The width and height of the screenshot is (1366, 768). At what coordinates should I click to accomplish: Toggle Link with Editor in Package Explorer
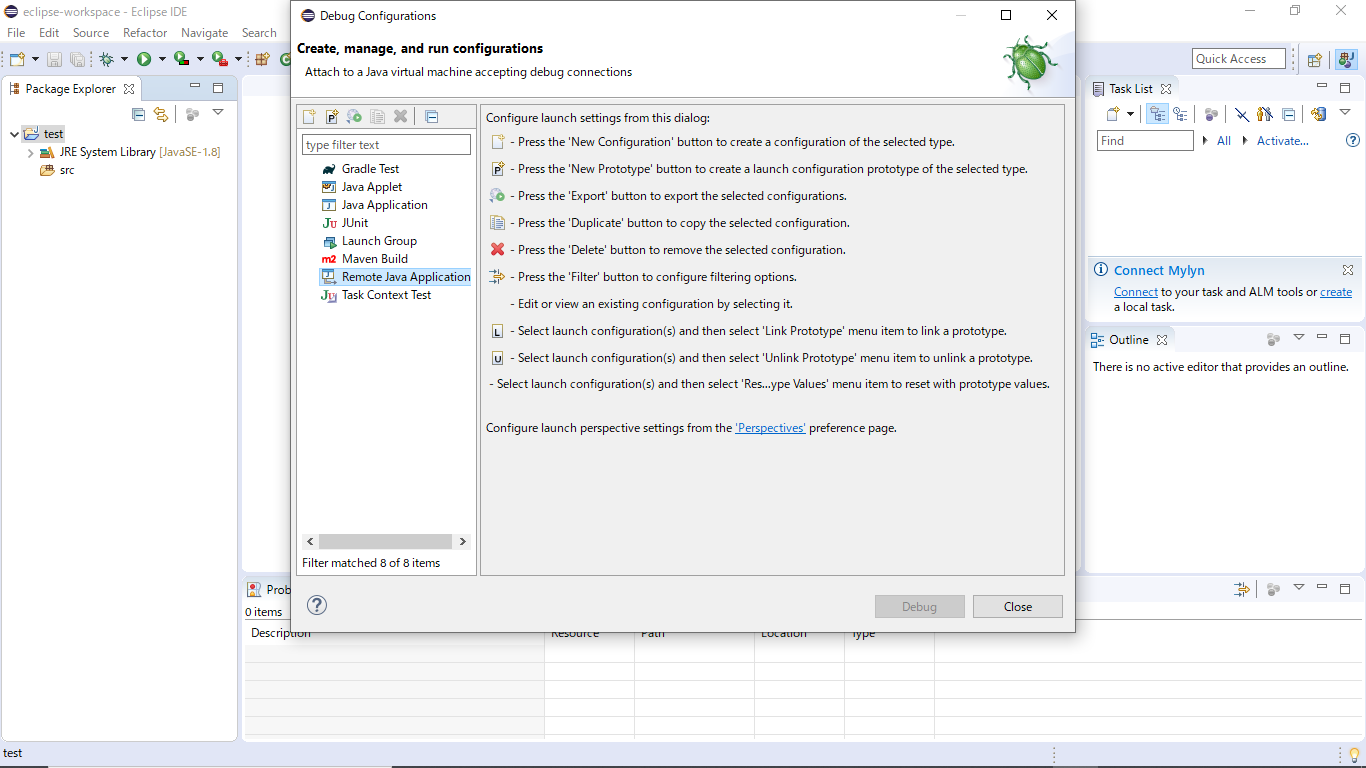click(x=160, y=115)
